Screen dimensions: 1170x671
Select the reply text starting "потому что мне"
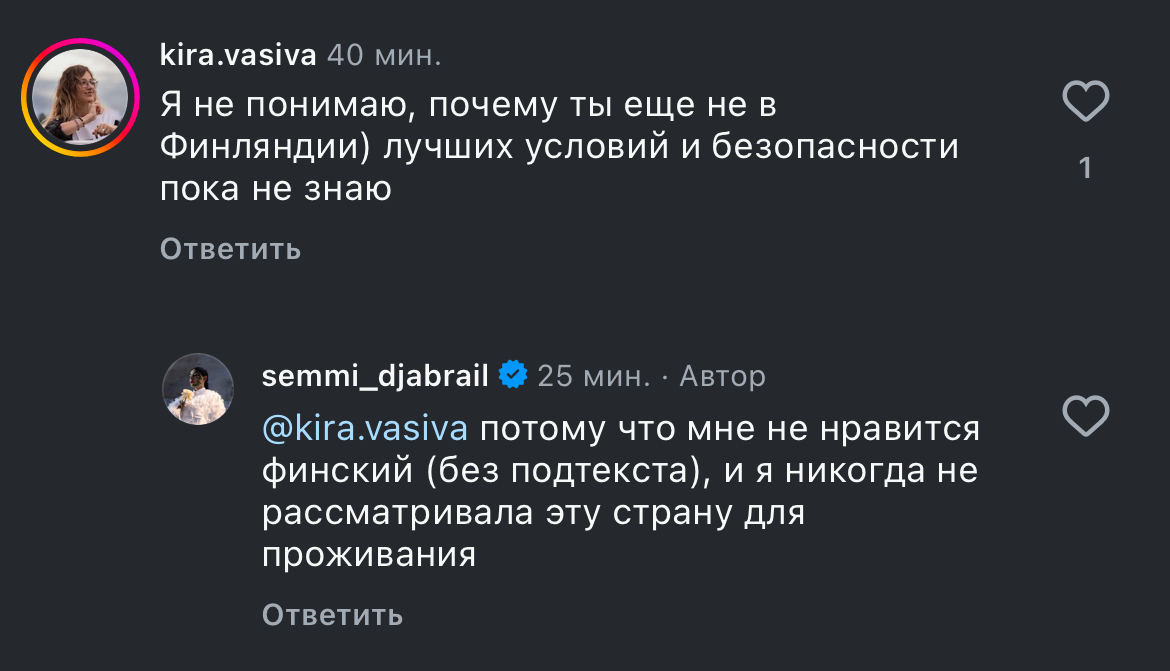point(621,492)
